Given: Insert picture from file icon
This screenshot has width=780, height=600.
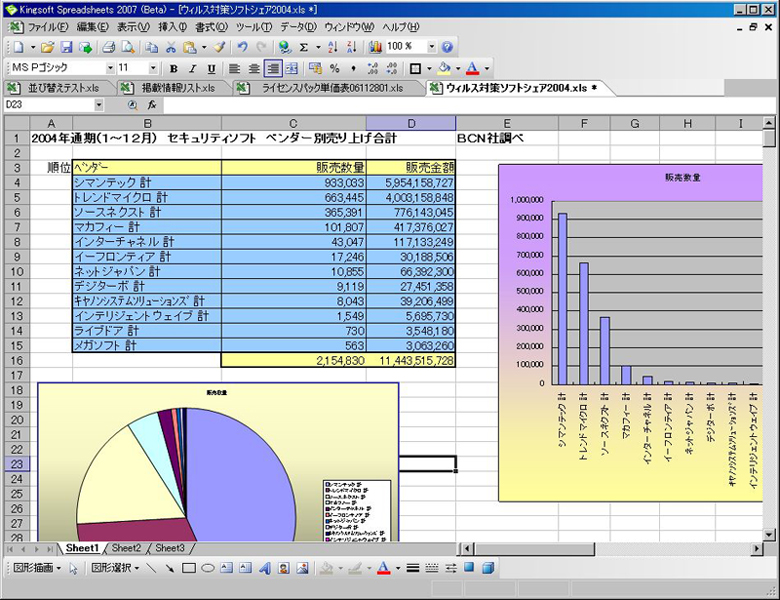Looking at the screenshot, I should [x=302, y=568].
